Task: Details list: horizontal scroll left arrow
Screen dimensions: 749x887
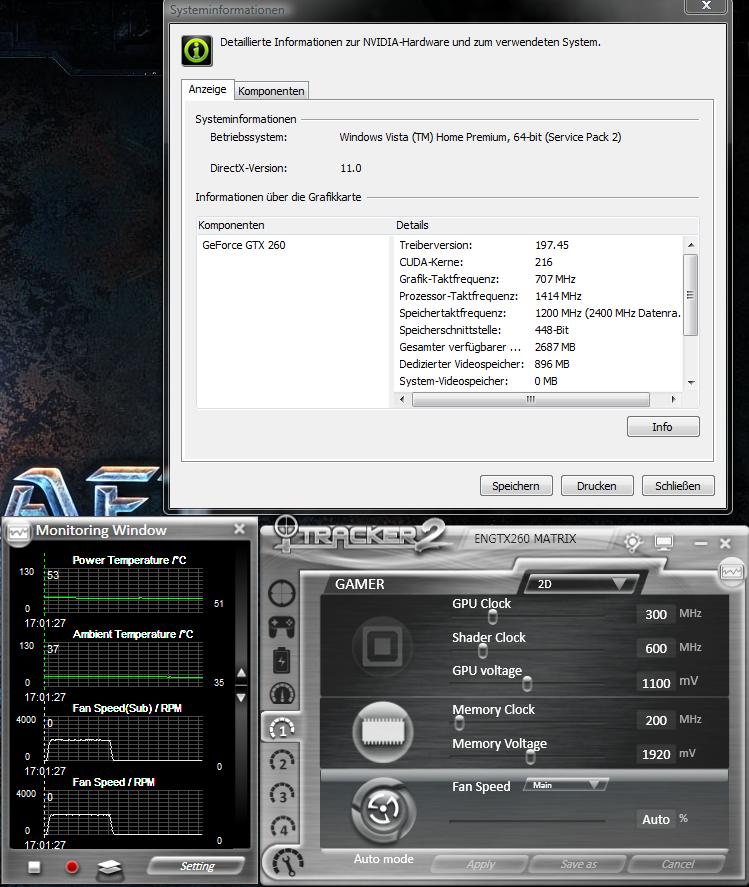Action: 402,399
